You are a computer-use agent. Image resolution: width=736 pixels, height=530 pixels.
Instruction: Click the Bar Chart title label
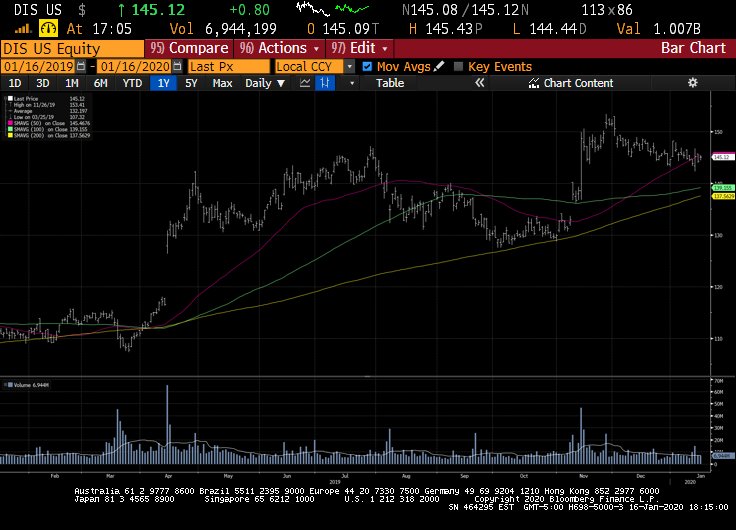[693, 48]
